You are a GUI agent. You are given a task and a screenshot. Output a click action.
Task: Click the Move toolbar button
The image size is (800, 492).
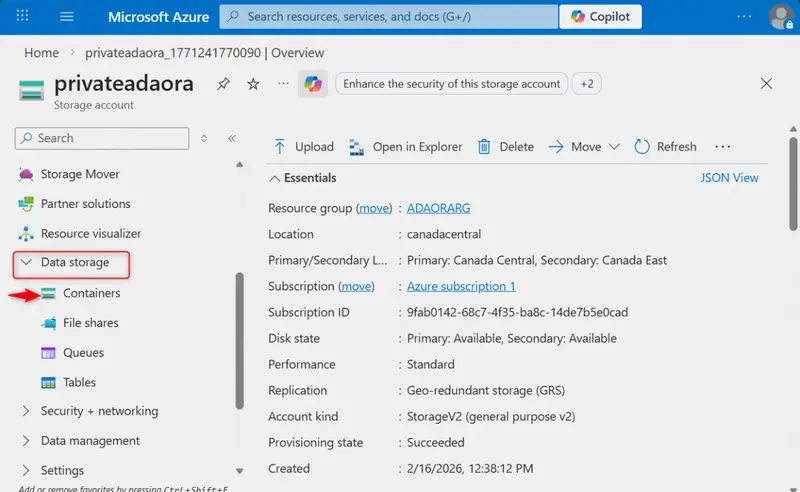click(x=575, y=146)
